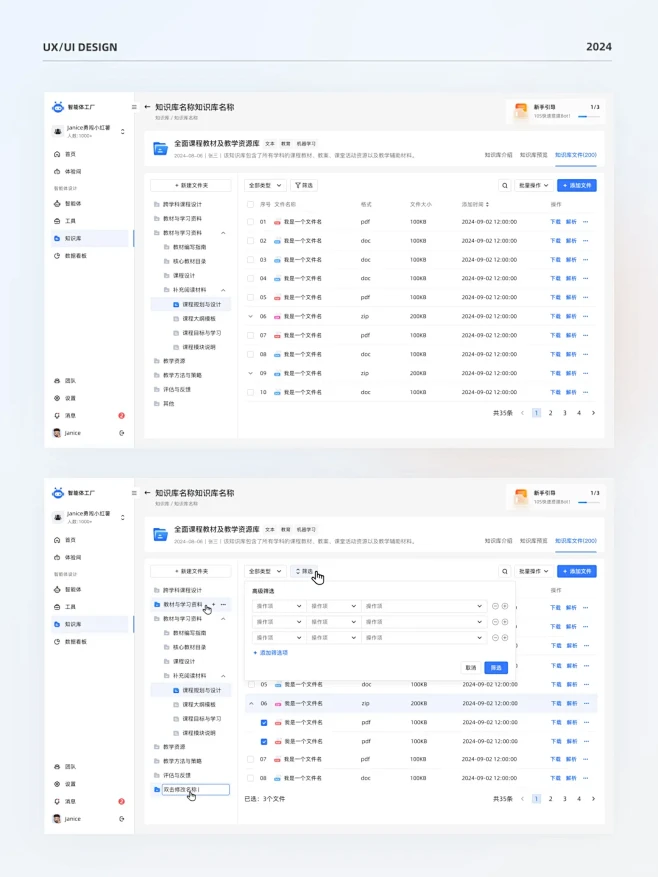Open 数据看板 in the upper mockup sidebar
Viewport: 658px width, 877px height.
pos(76,256)
